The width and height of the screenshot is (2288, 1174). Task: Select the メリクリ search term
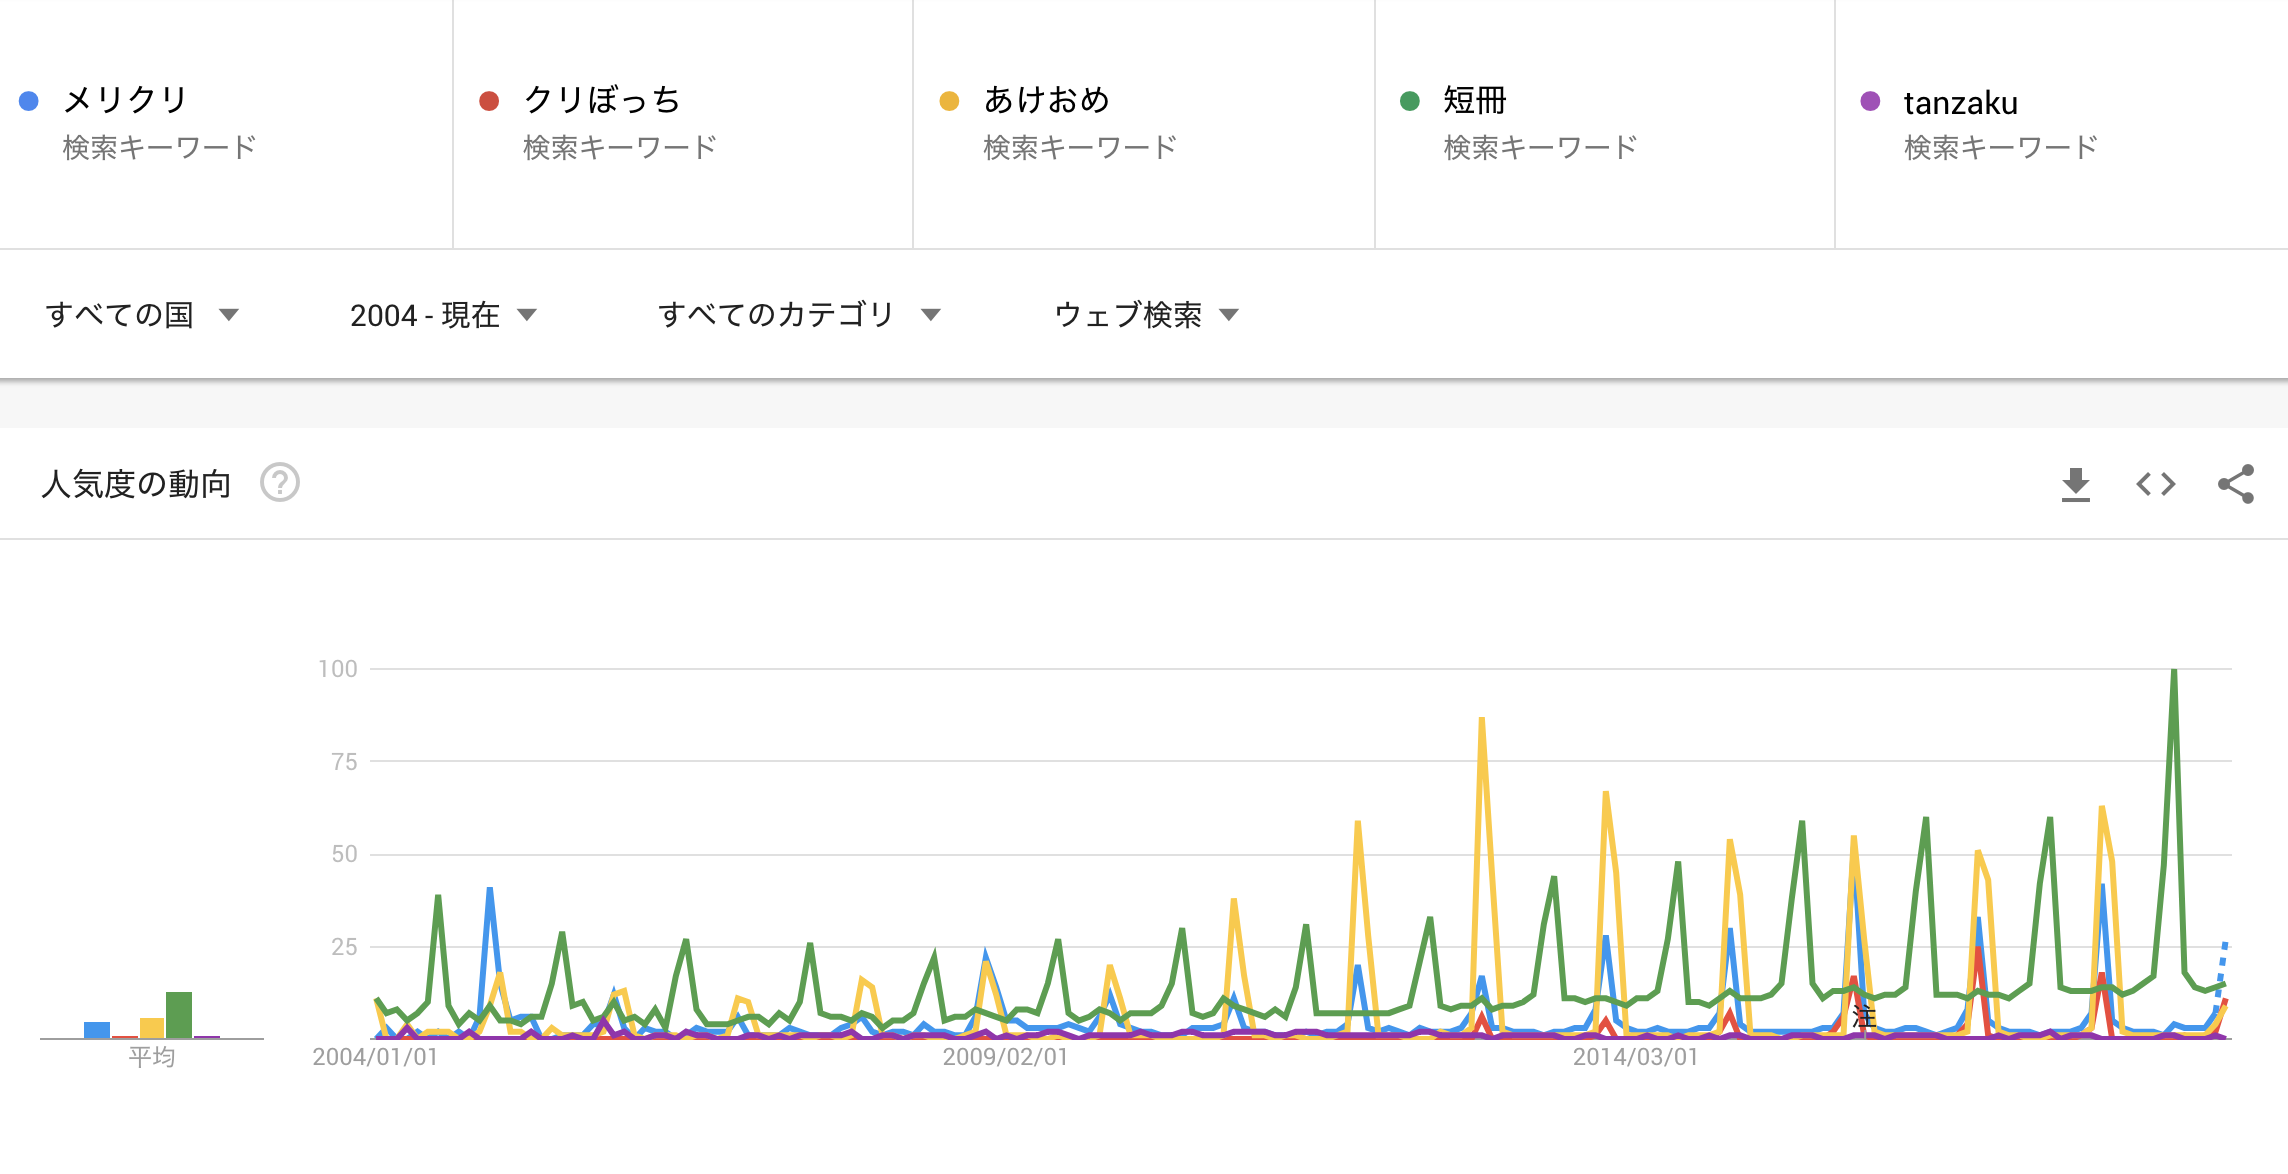tap(126, 100)
